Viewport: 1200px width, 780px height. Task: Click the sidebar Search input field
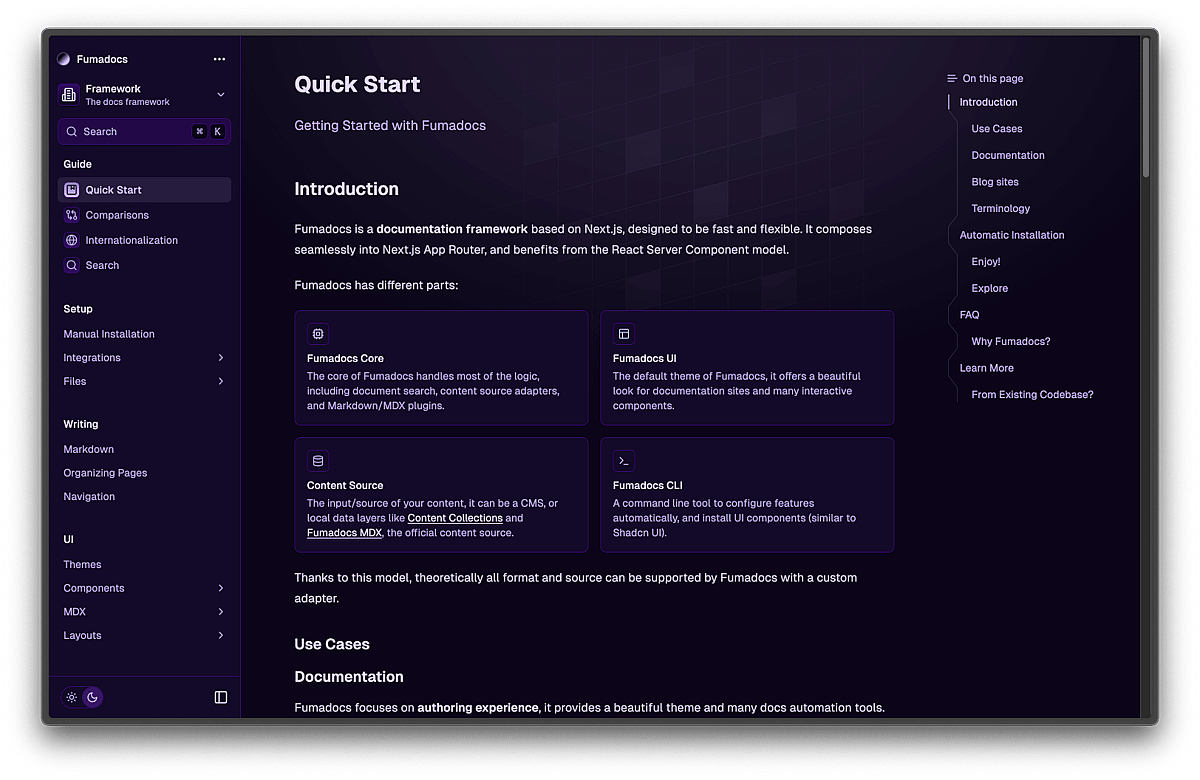point(130,131)
